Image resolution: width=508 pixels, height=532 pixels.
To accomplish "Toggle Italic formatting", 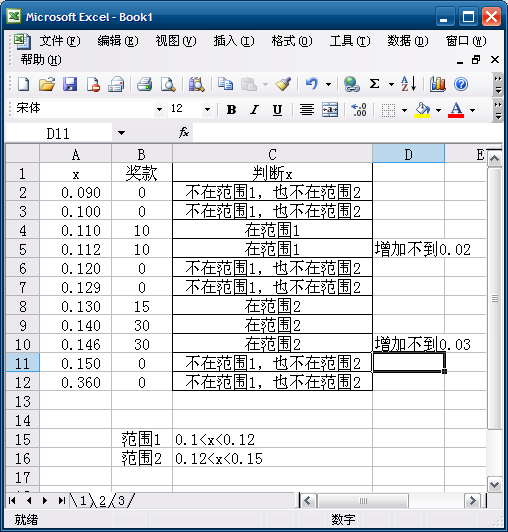I will point(254,110).
